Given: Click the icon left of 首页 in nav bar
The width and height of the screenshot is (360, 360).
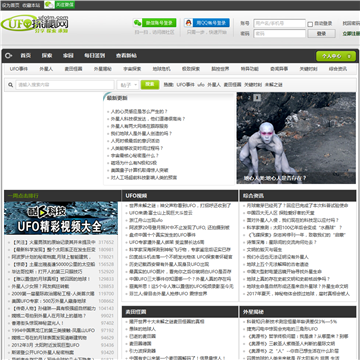Looking at the screenshot, I should tap(9, 56).
